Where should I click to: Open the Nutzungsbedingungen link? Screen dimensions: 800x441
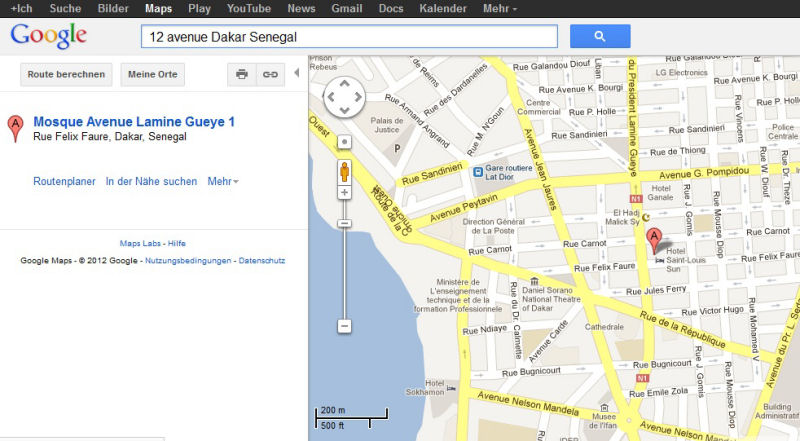coord(188,260)
